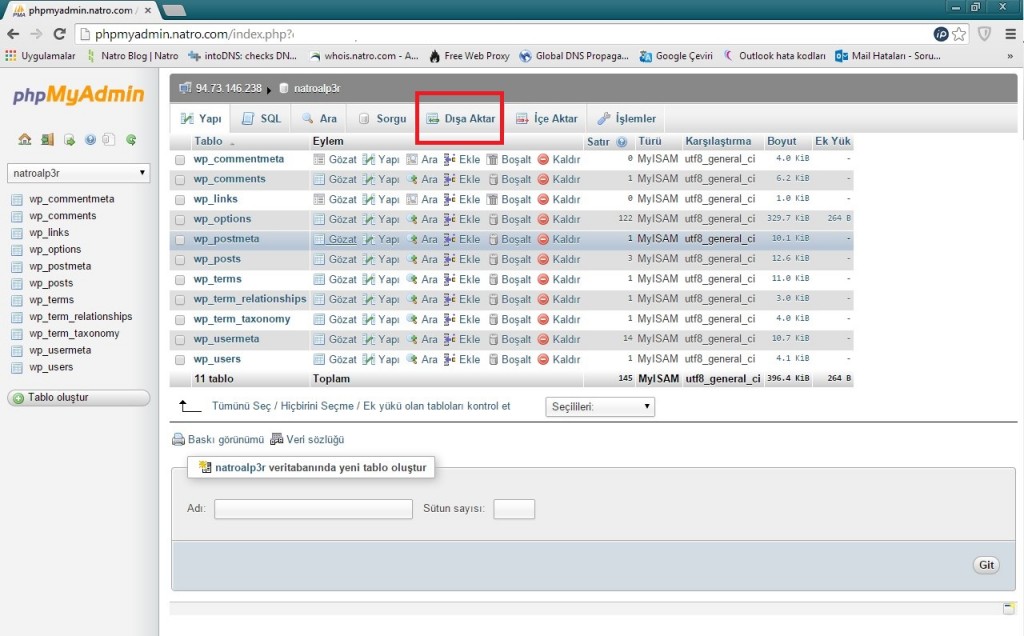Open the Natro Blog bookmark
Screen dimensions: 1024x636
coord(133,56)
